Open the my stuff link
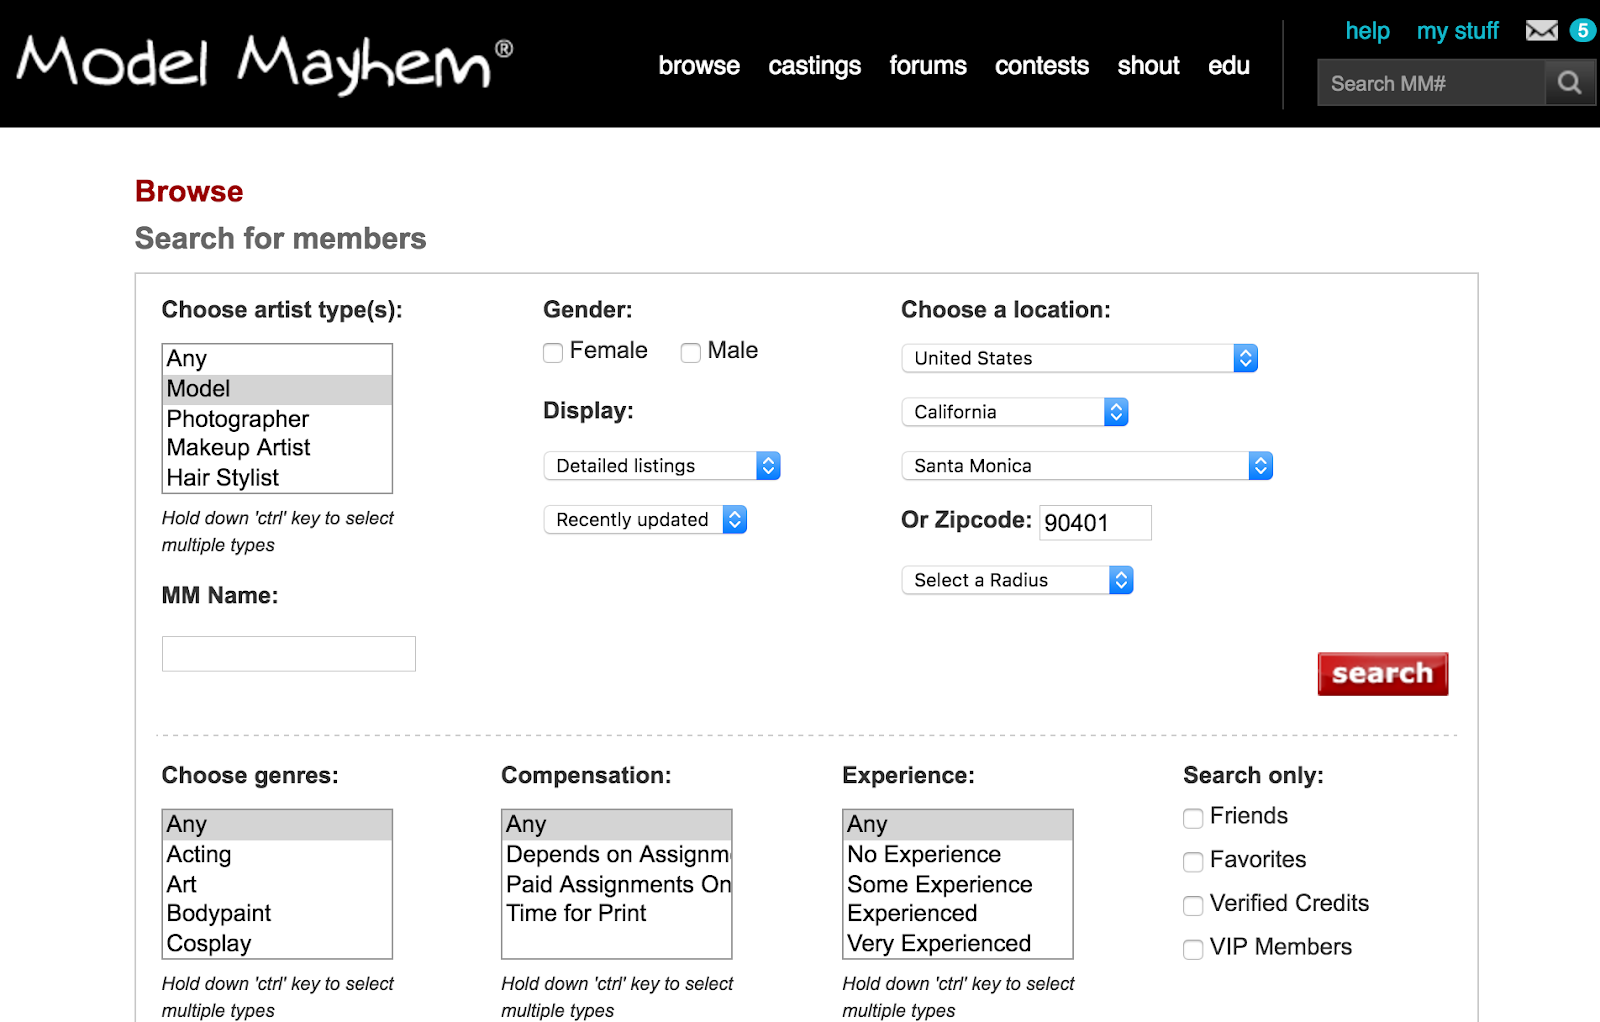 pyautogui.click(x=1458, y=31)
